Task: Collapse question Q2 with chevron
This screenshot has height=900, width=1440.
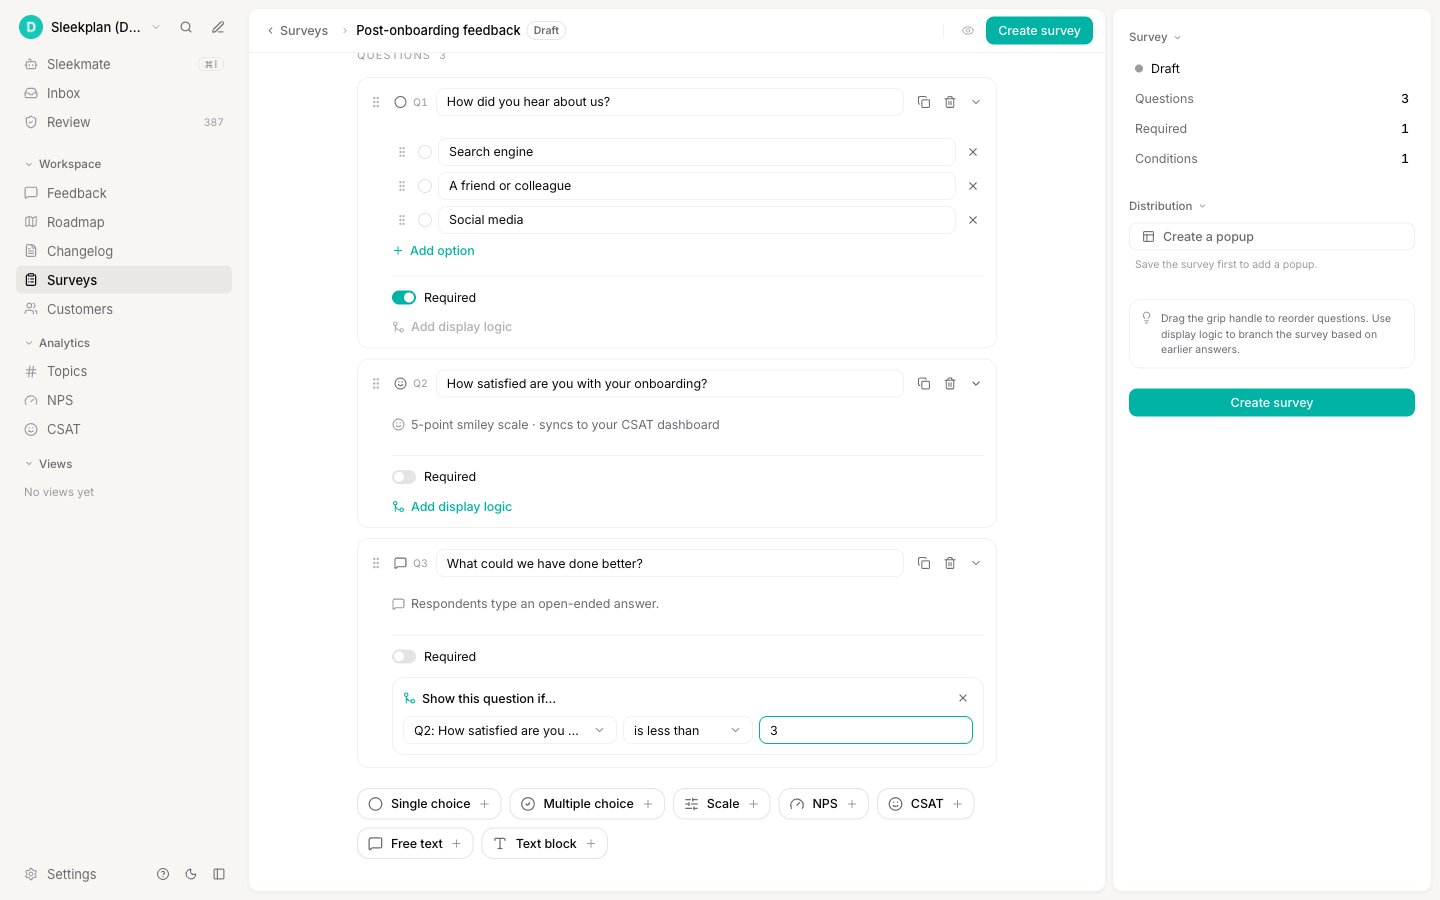Action: pos(976,384)
